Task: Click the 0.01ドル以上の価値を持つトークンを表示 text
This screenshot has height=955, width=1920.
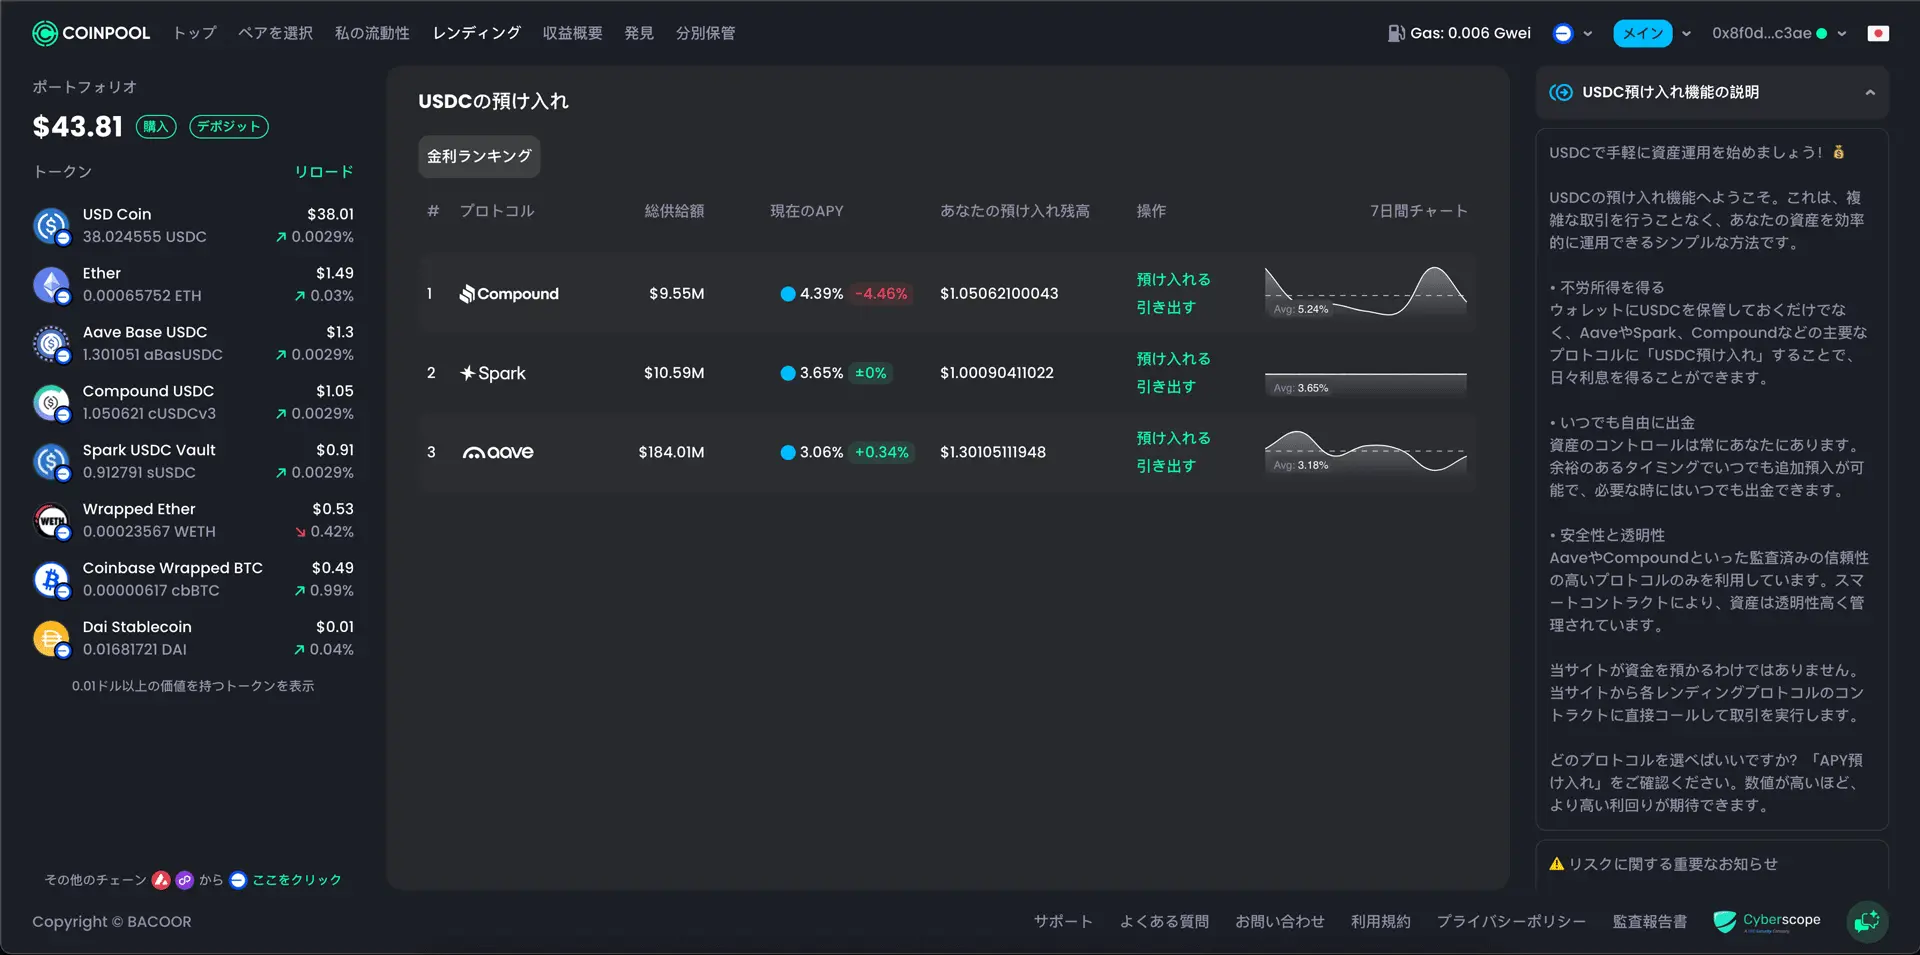Action: 193,686
